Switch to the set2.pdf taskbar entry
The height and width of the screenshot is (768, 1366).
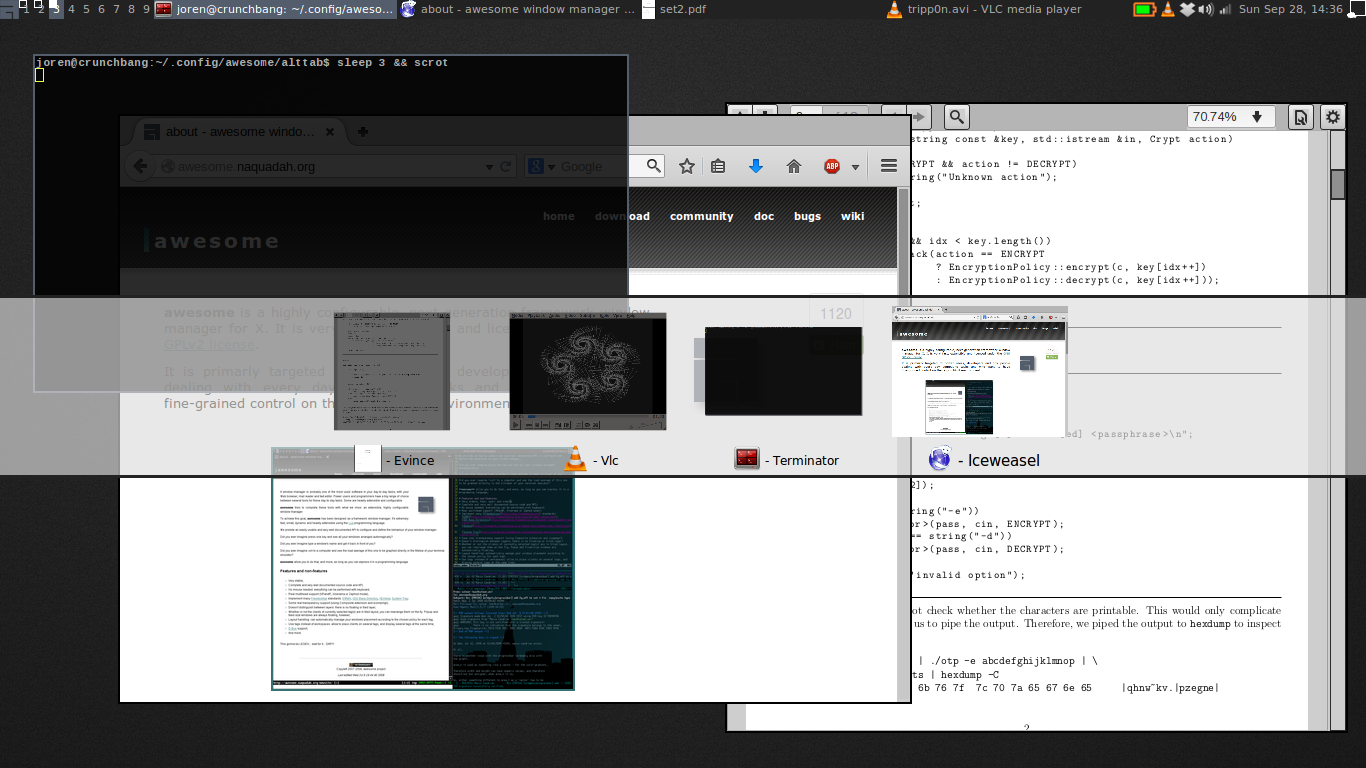coord(760,9)
